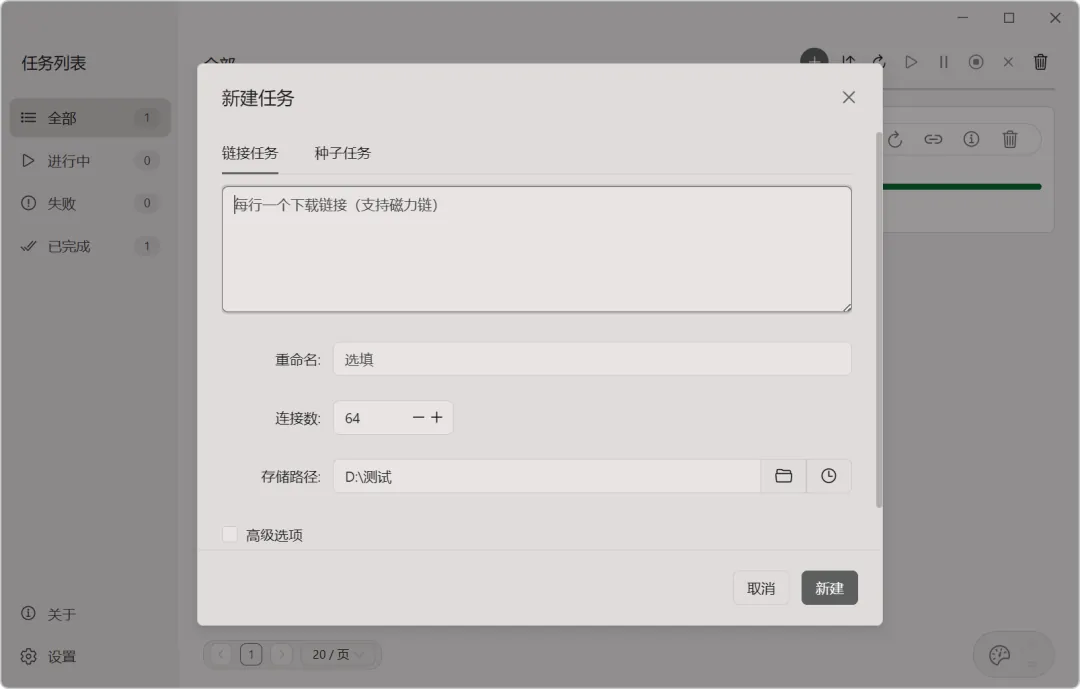Click the add task plus button in the toolbar
1080x689 pixels.
click(x=814, y=58)
